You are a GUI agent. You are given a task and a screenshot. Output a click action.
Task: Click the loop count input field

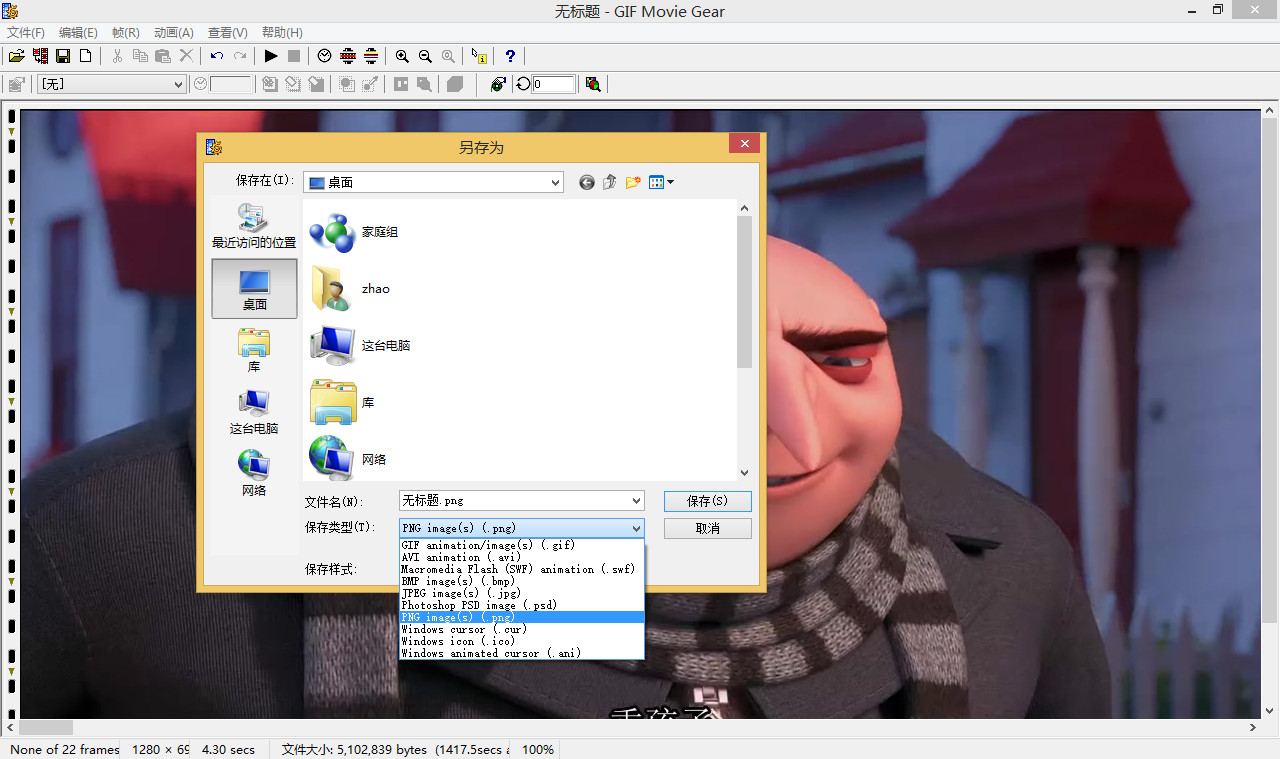(x=554, y=84)
